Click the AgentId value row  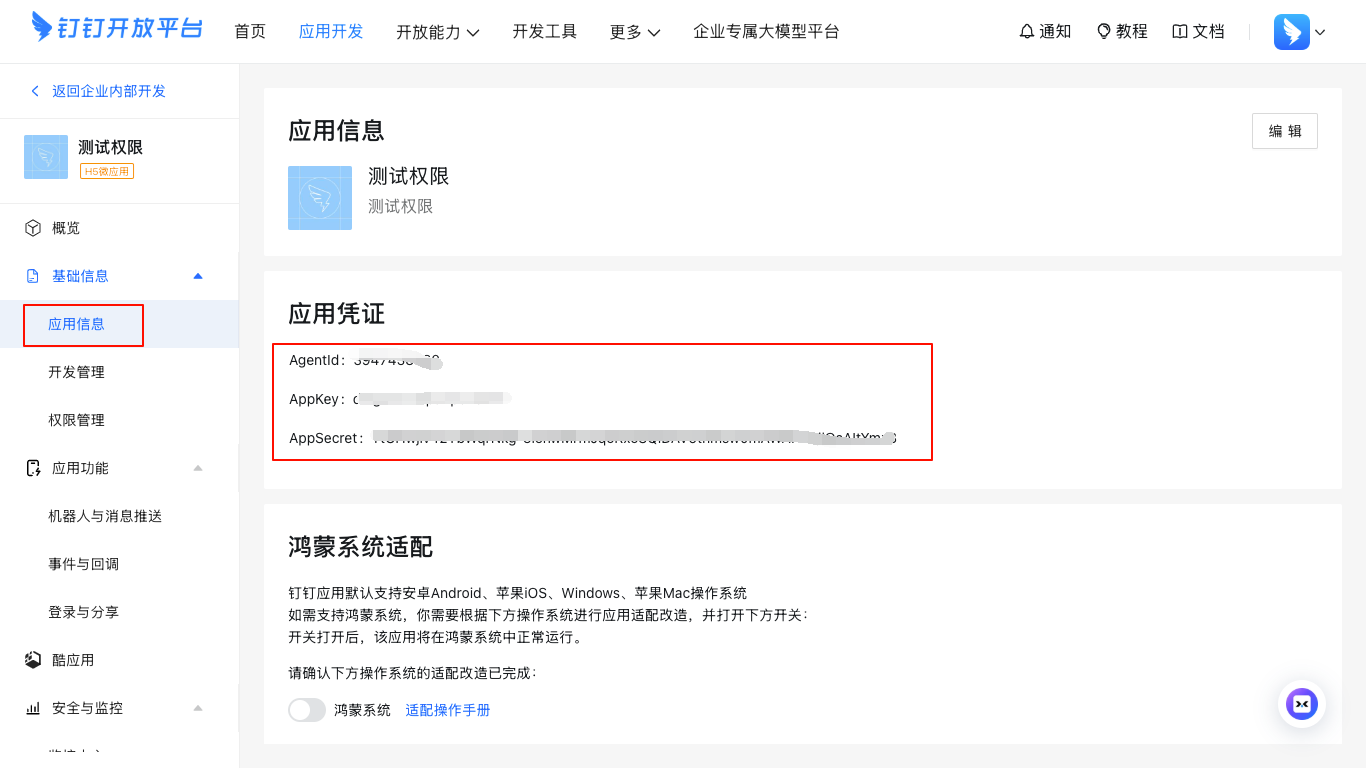[365, 360]
